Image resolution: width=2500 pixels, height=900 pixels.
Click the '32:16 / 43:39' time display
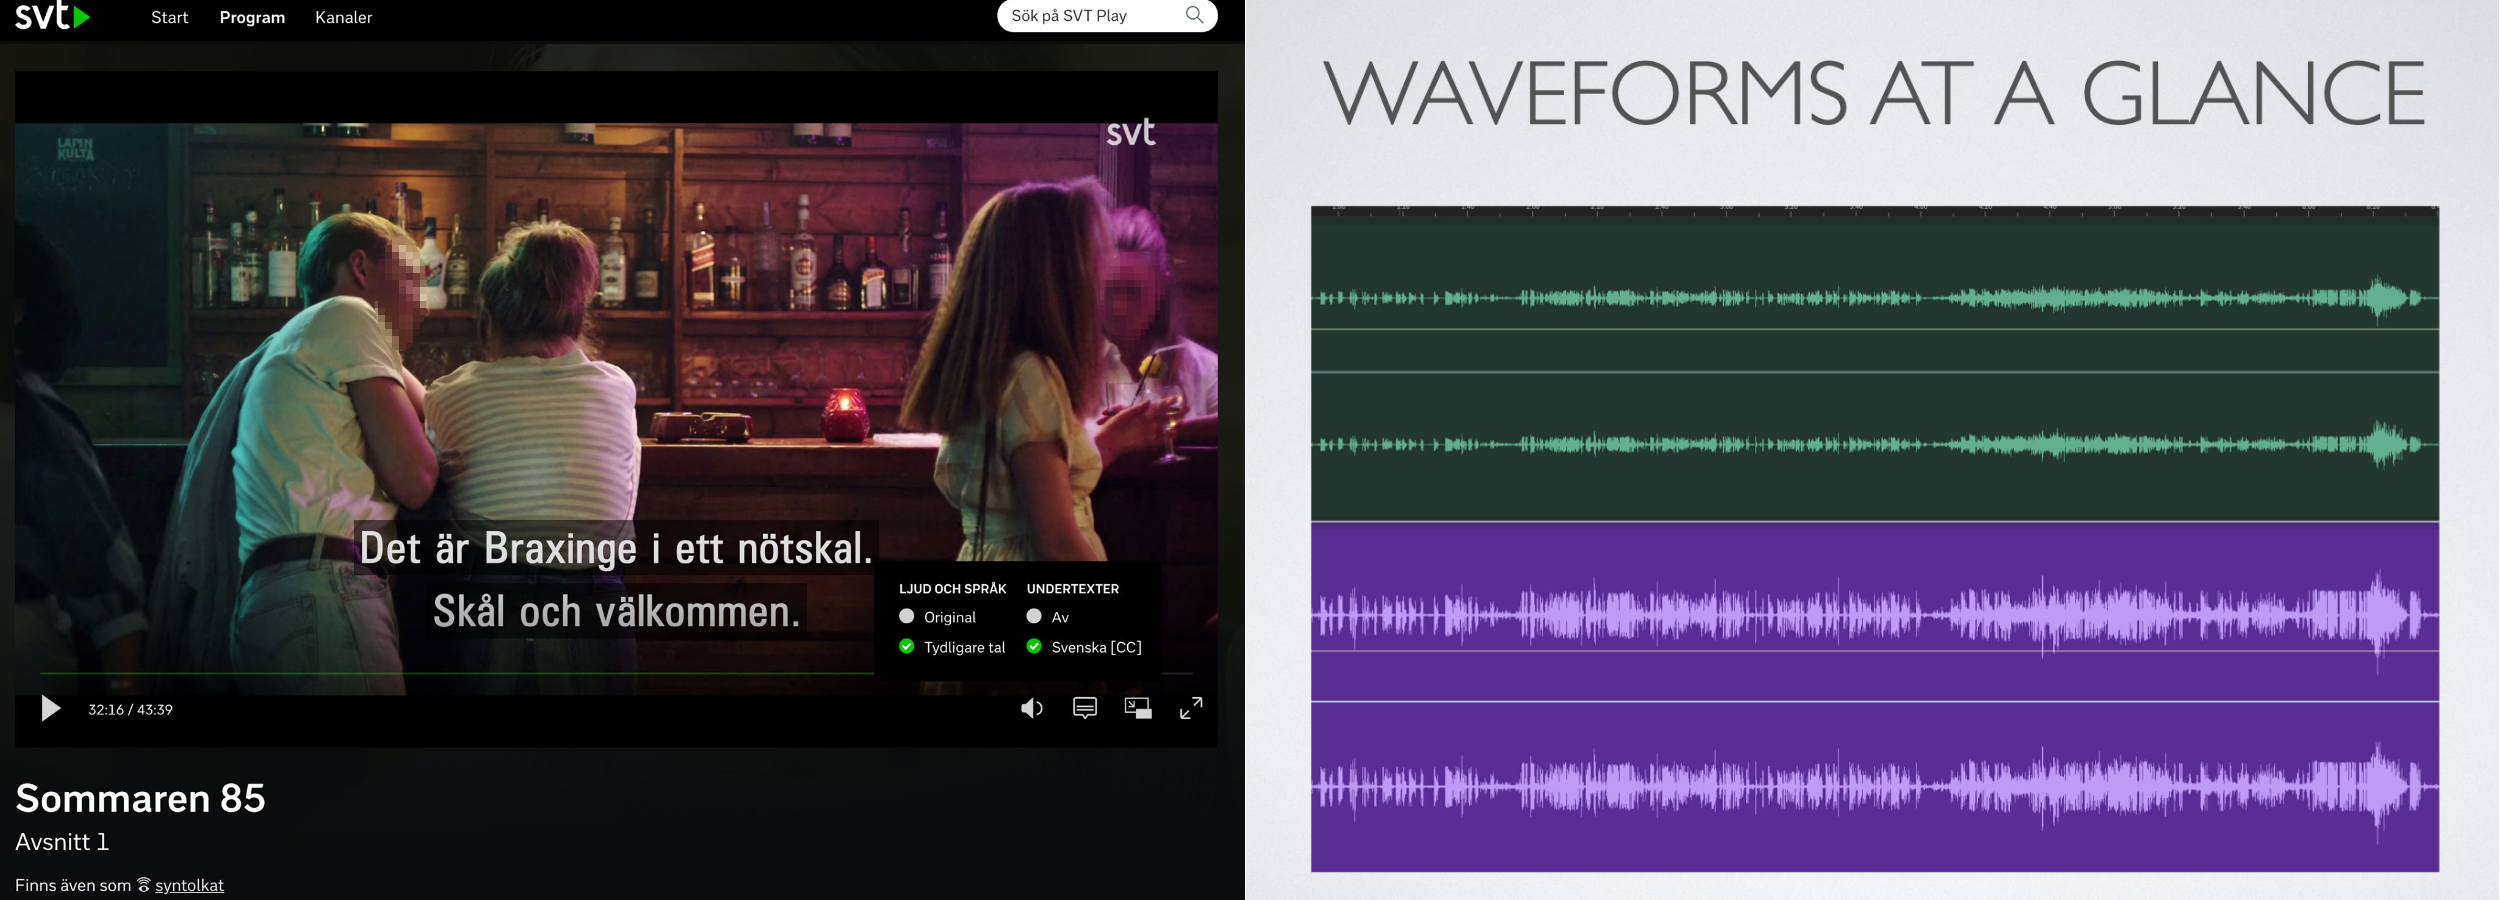tap(130, 710)
